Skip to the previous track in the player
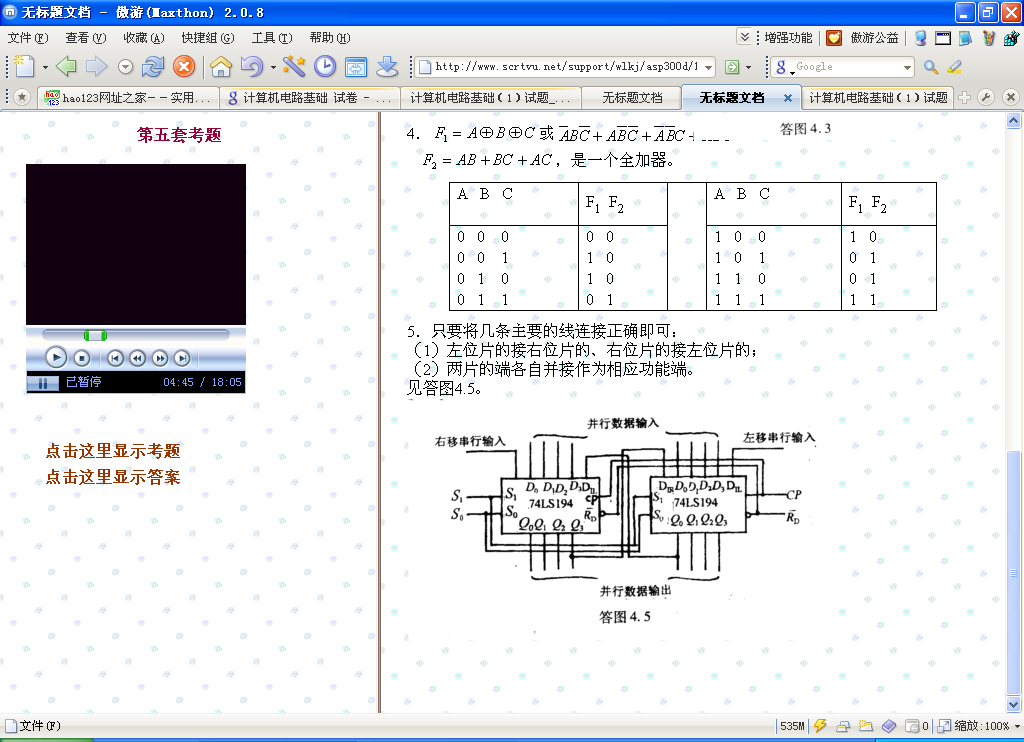 click(115, 358)
